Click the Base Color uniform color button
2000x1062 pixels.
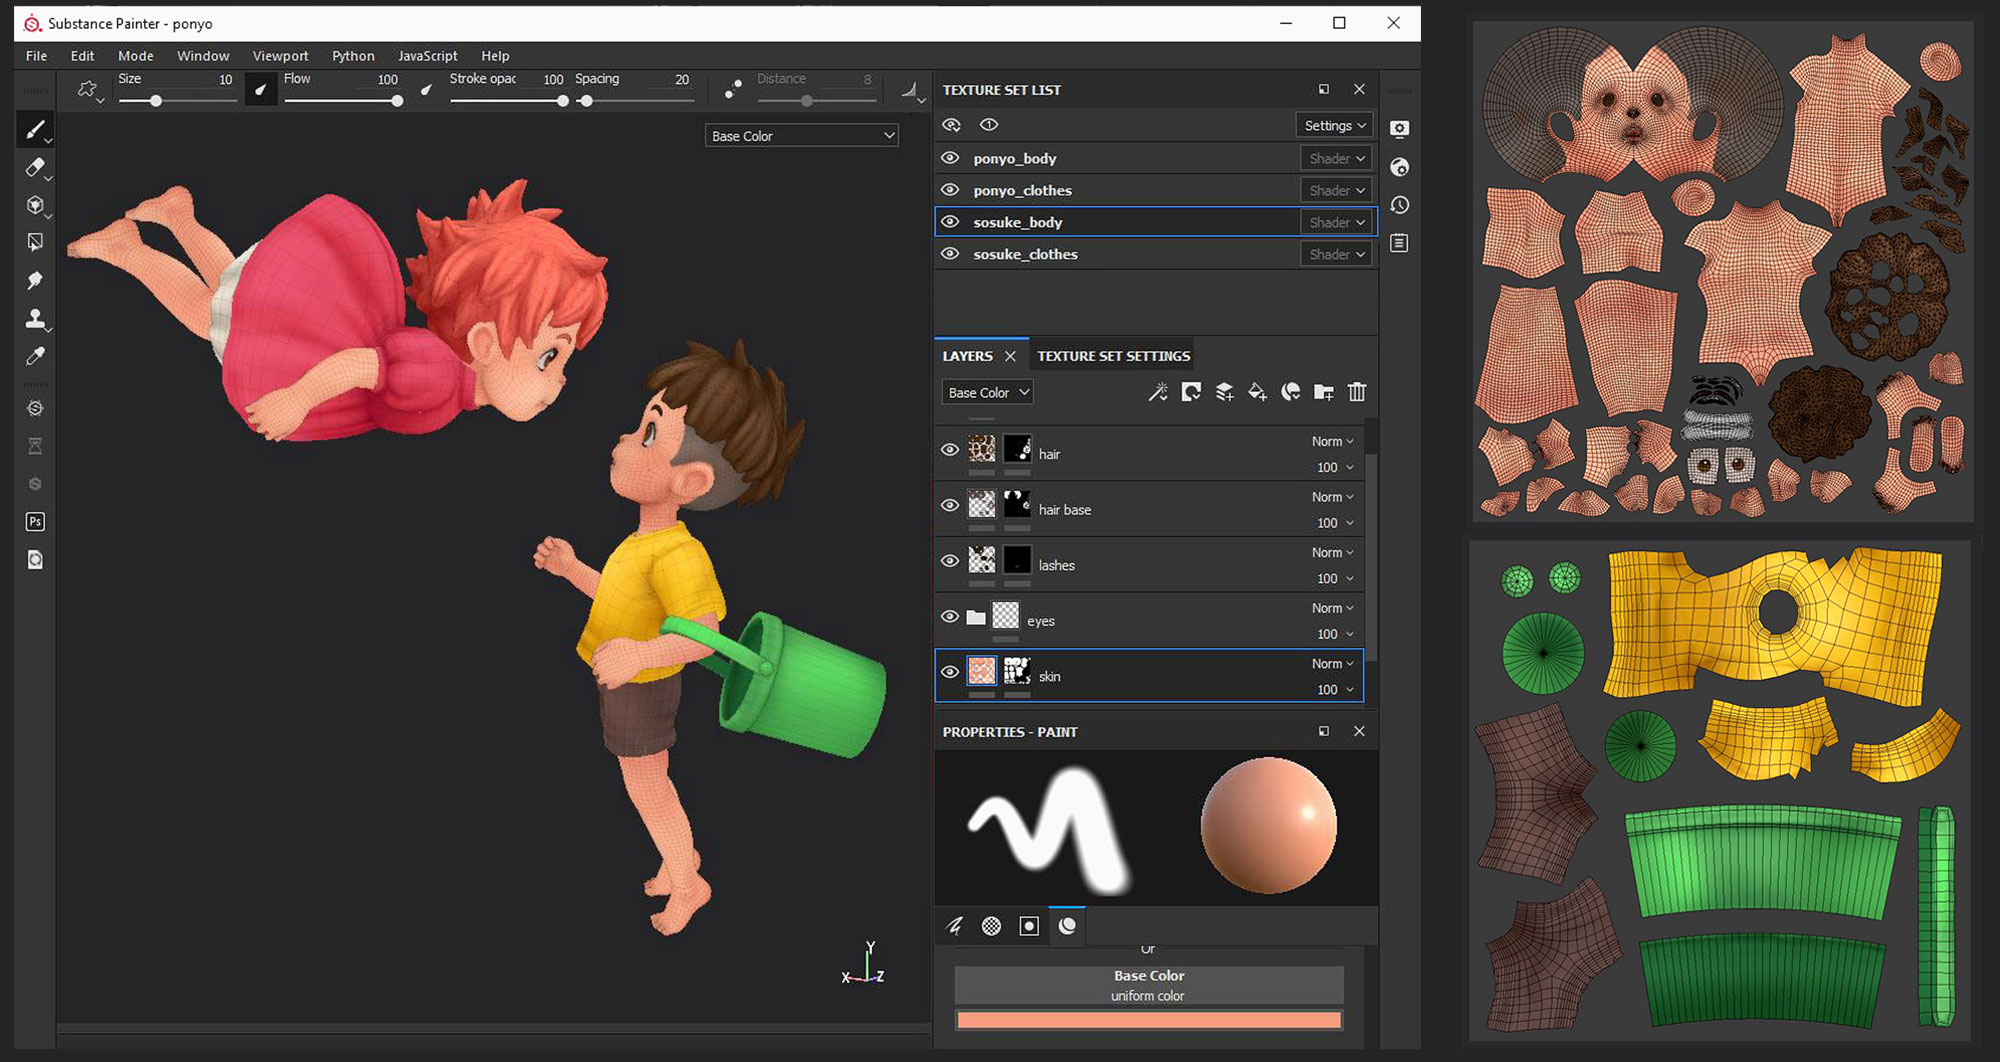point(1148,985)
